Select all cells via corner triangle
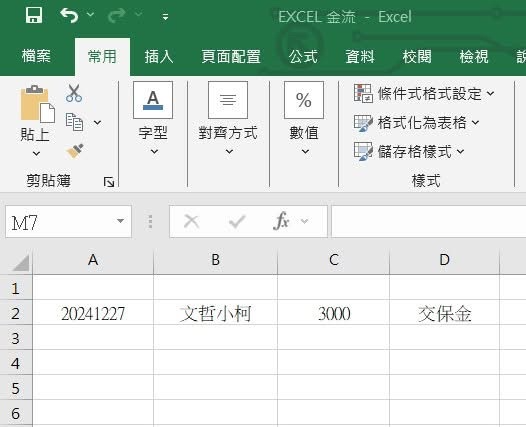The height and width of the screenshot is (427, 526). (x=20, y=262)
